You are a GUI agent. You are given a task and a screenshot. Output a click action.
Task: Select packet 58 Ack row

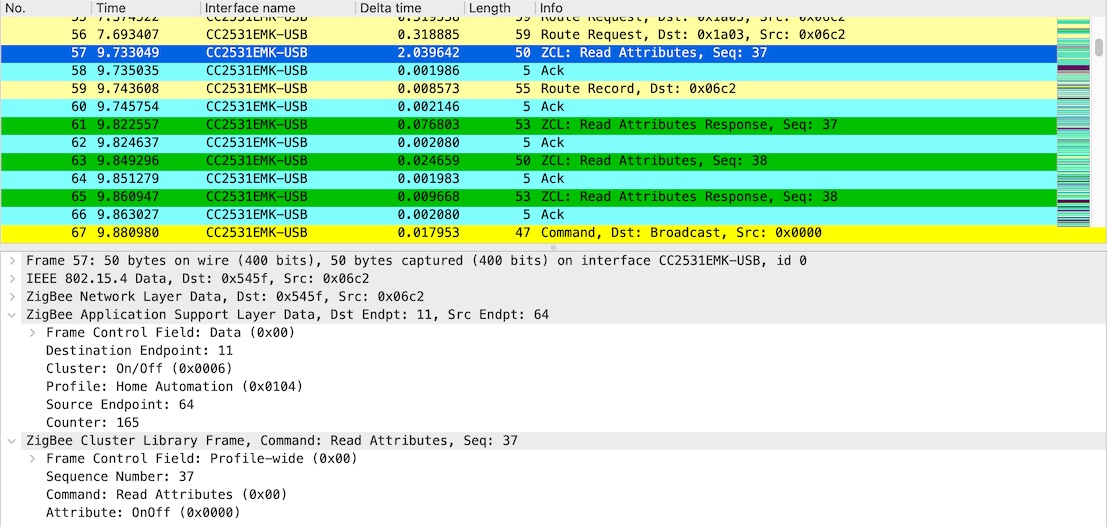point(528,71)
